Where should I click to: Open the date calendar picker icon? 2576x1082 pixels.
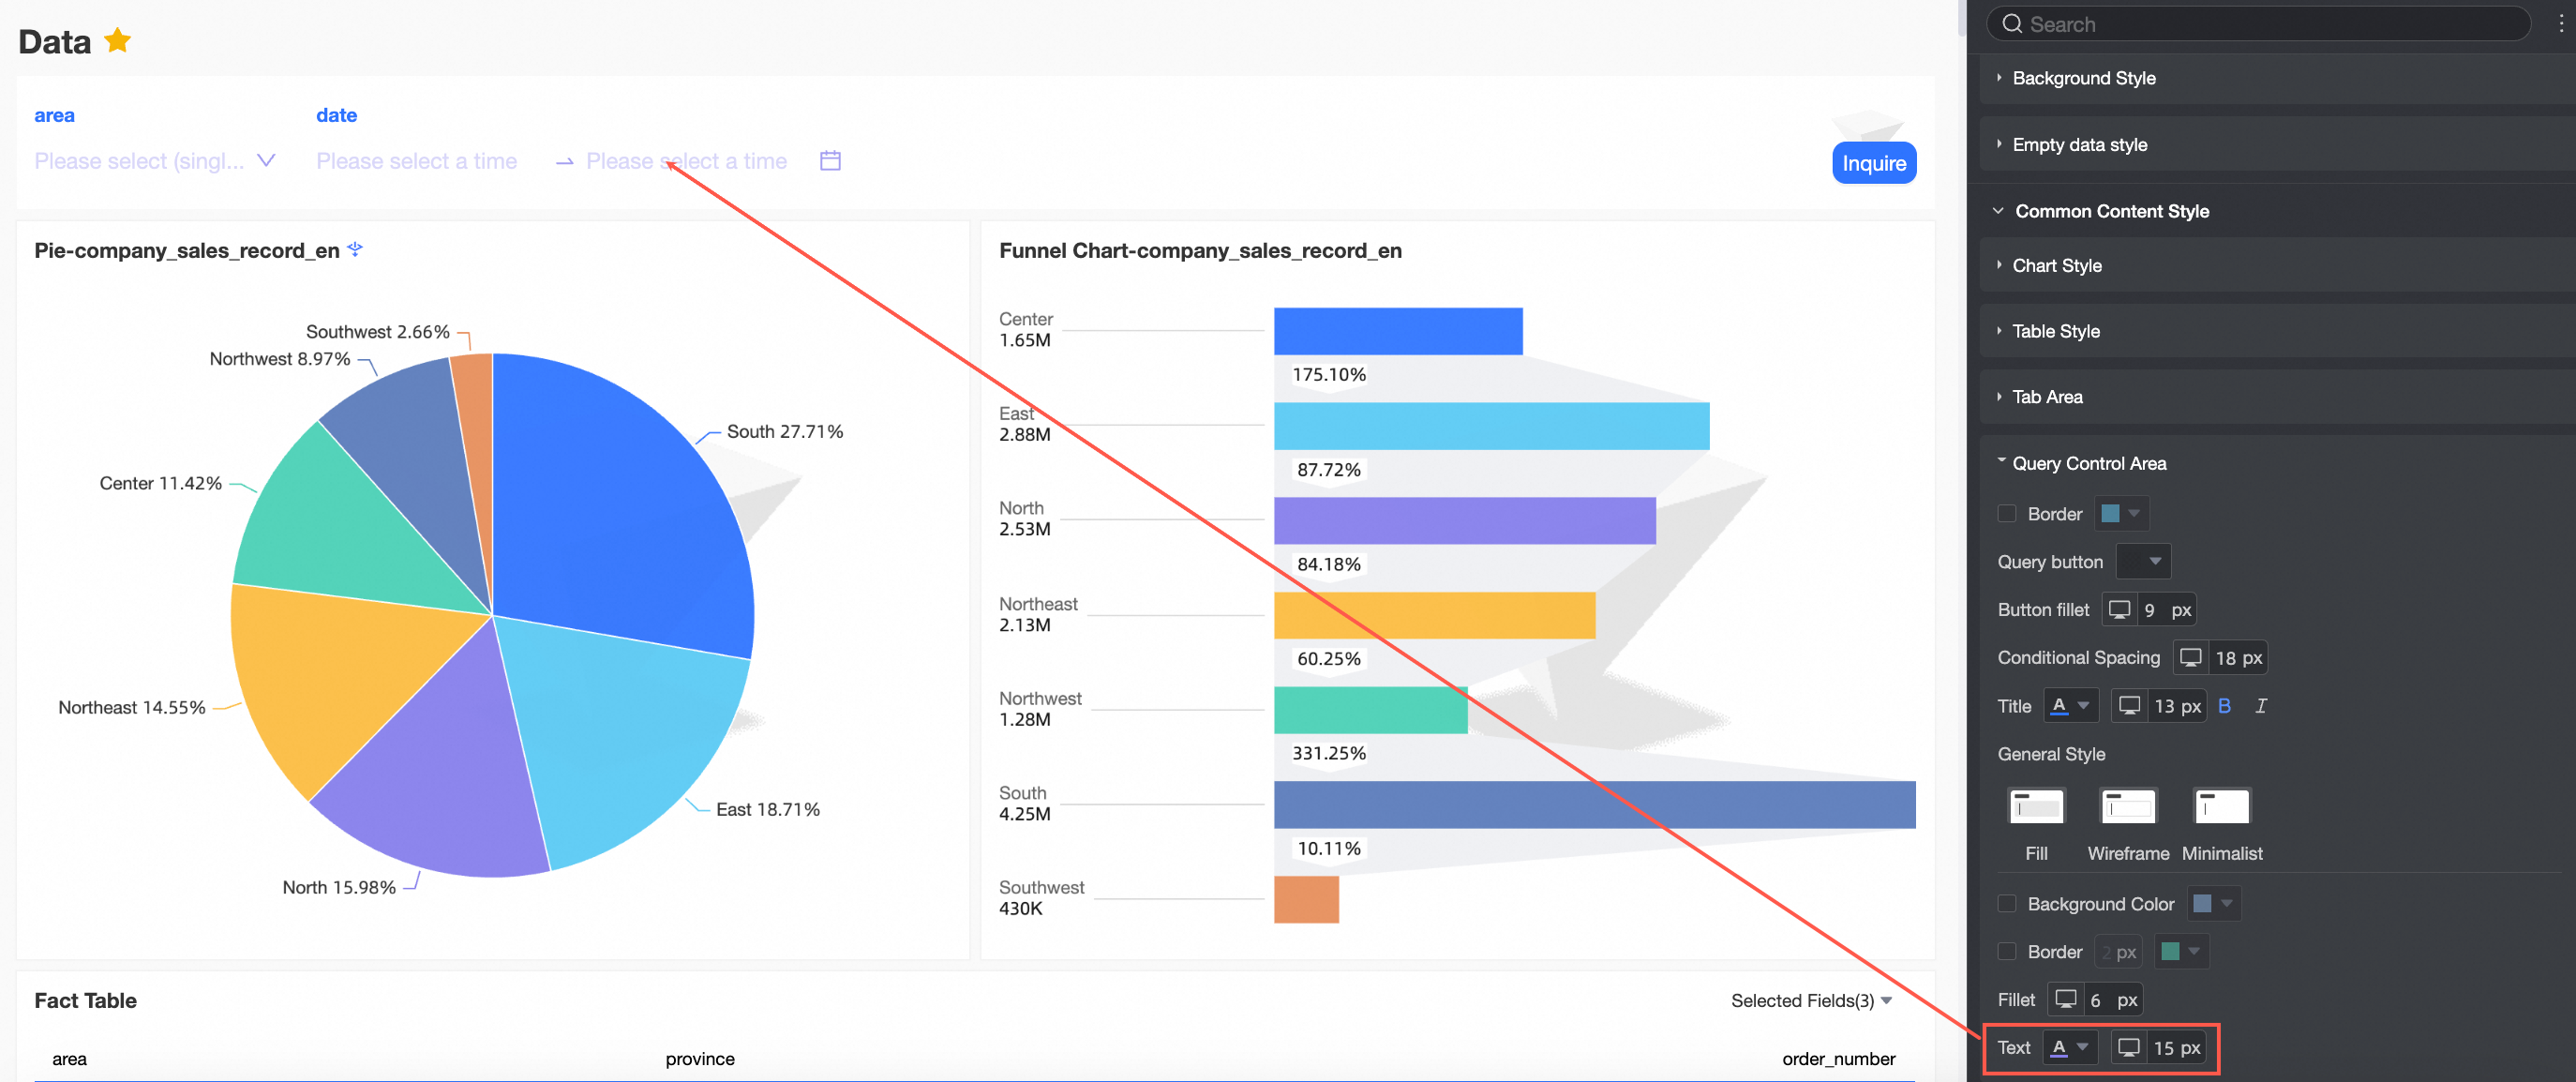point(829,161)
